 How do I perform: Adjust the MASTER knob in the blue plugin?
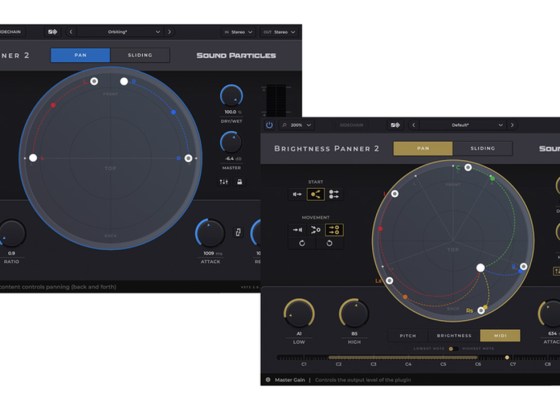[231, 142]
